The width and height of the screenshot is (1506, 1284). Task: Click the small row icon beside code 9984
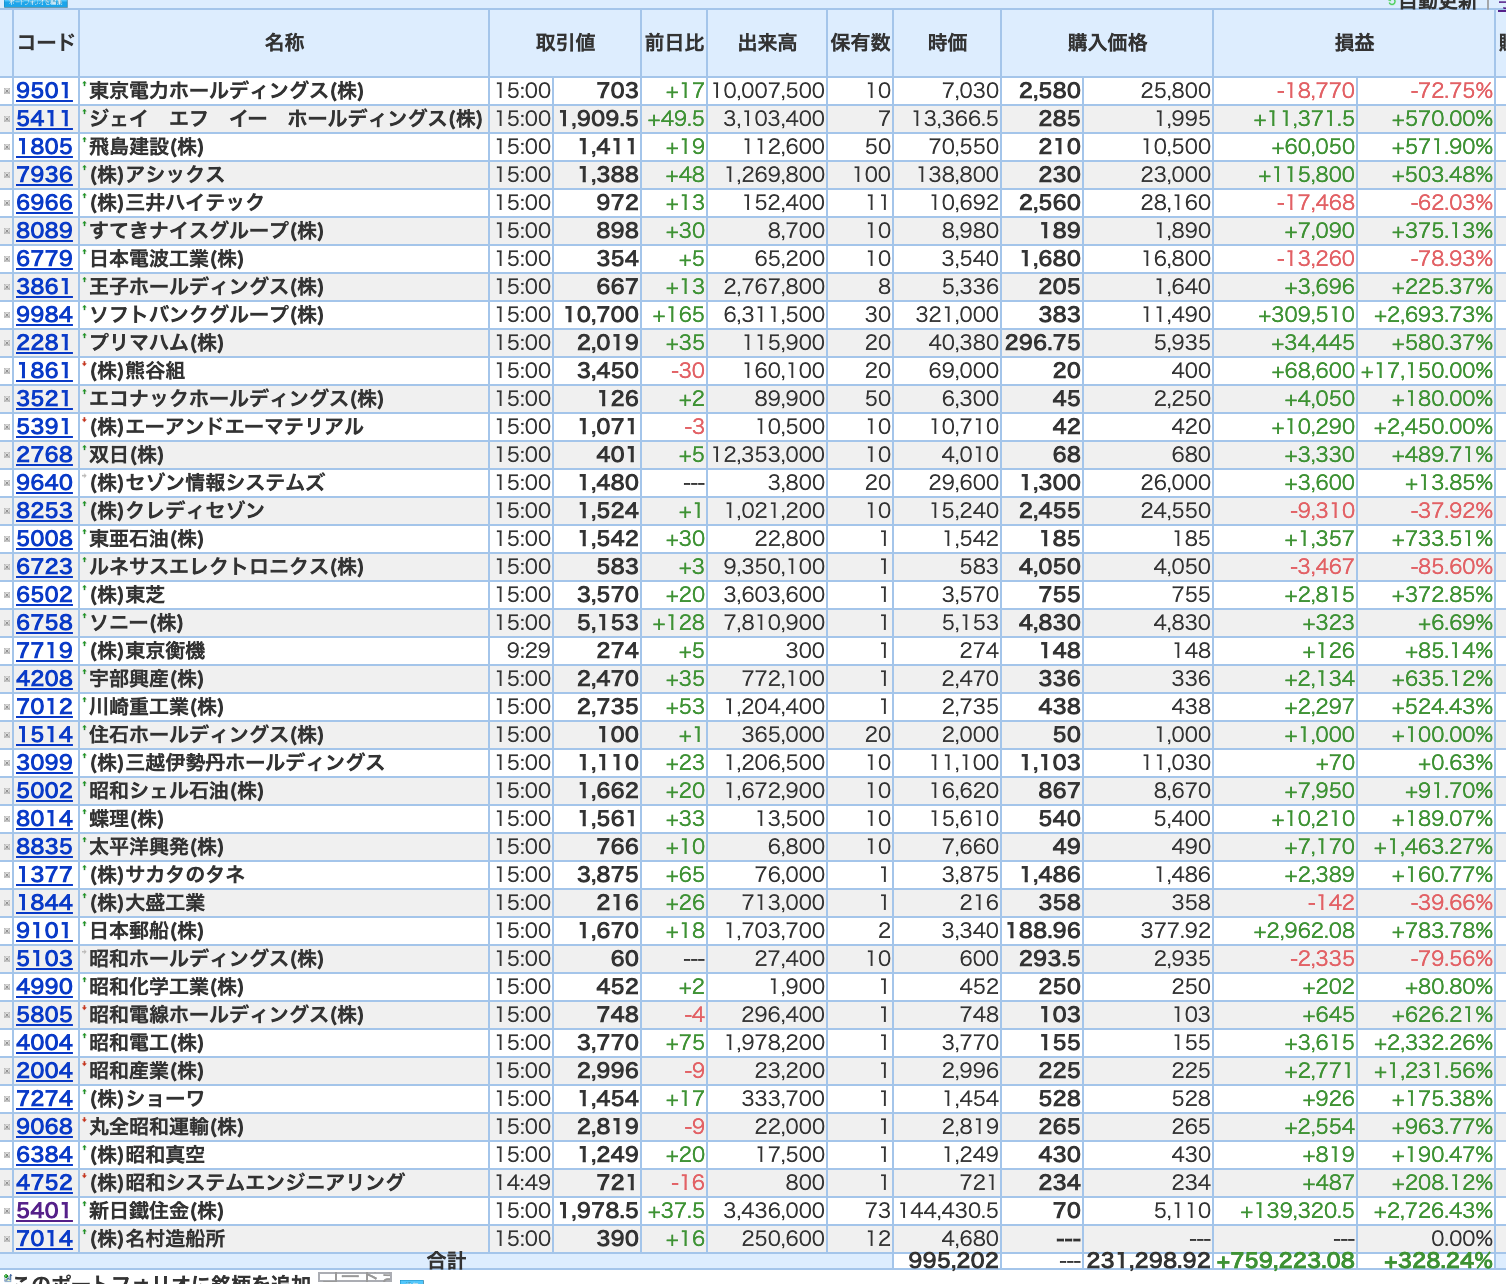[7, 315]
